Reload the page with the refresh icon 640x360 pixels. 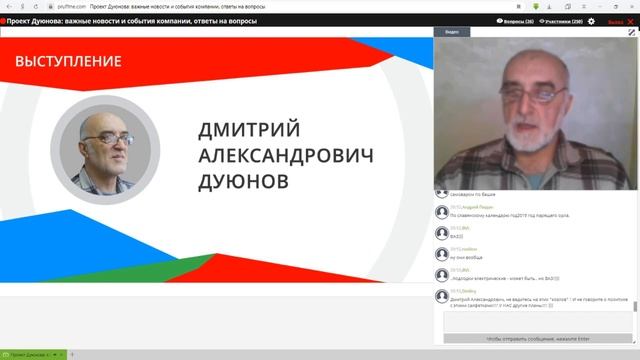point(36,7)
